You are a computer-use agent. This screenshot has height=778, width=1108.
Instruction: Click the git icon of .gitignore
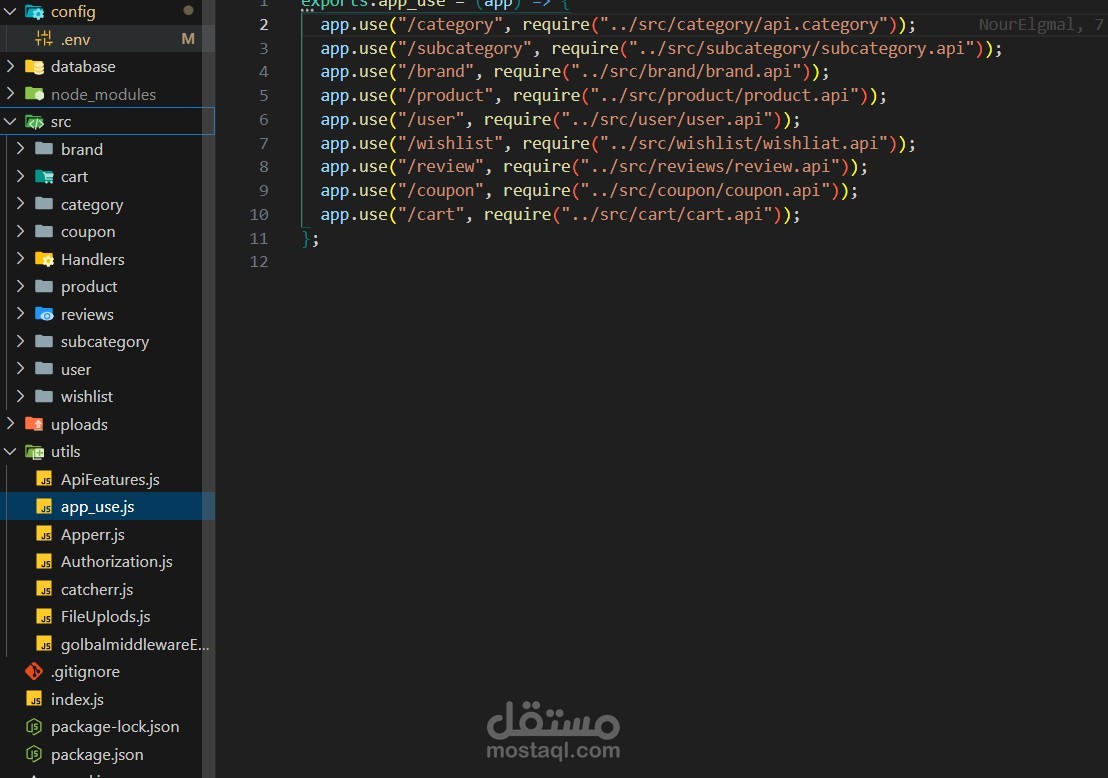[34, 671]
